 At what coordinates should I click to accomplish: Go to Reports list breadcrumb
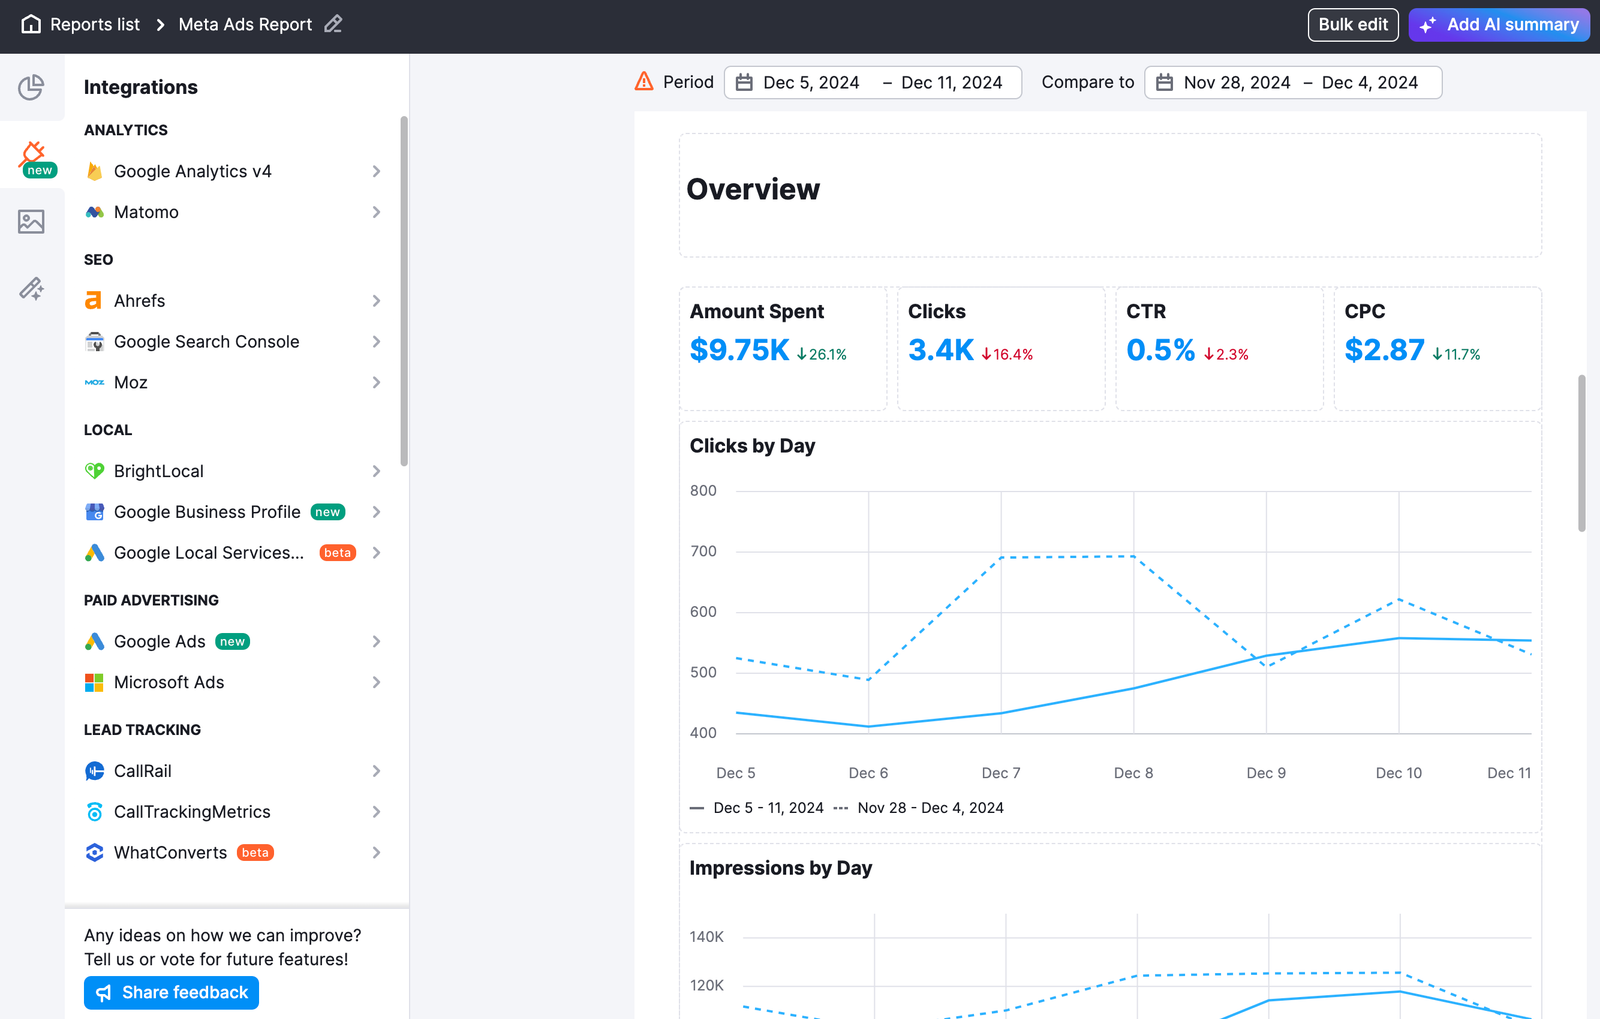coord(95,24)
